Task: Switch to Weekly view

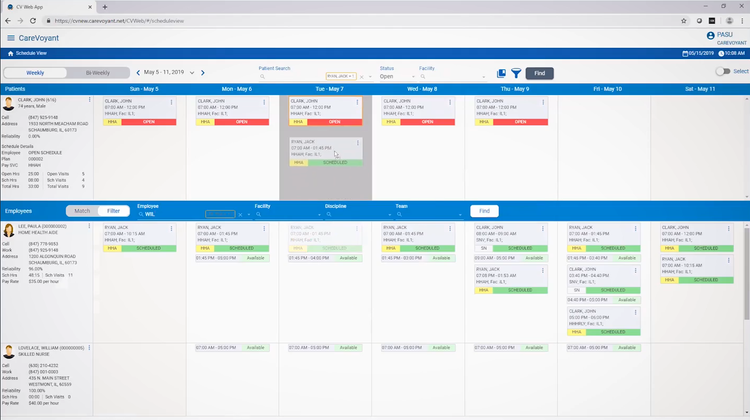Action: (35, 73)
